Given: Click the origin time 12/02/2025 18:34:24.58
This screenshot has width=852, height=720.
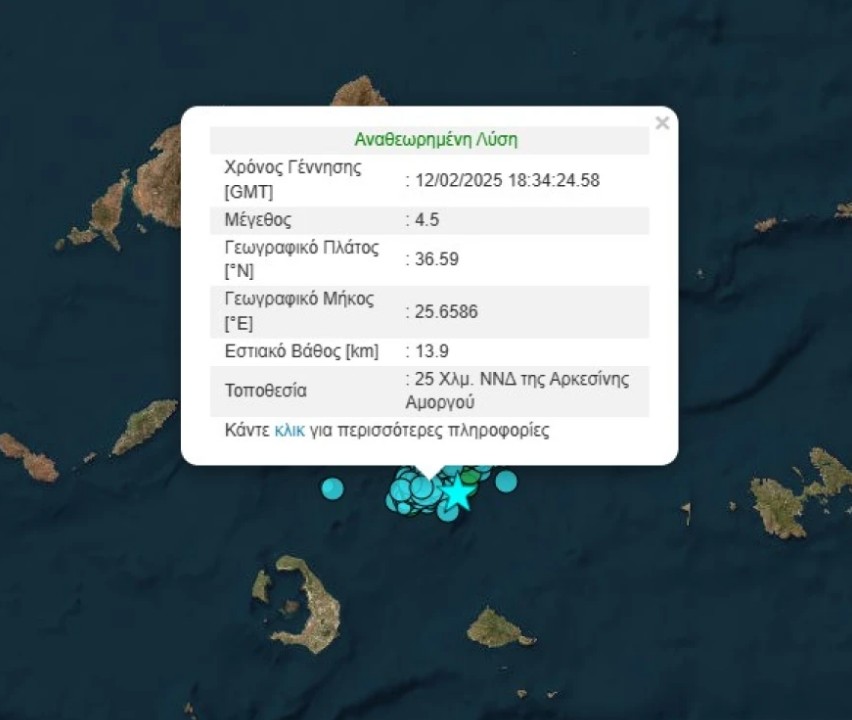Looking at the screenshot, I should (x=508, y=180).
